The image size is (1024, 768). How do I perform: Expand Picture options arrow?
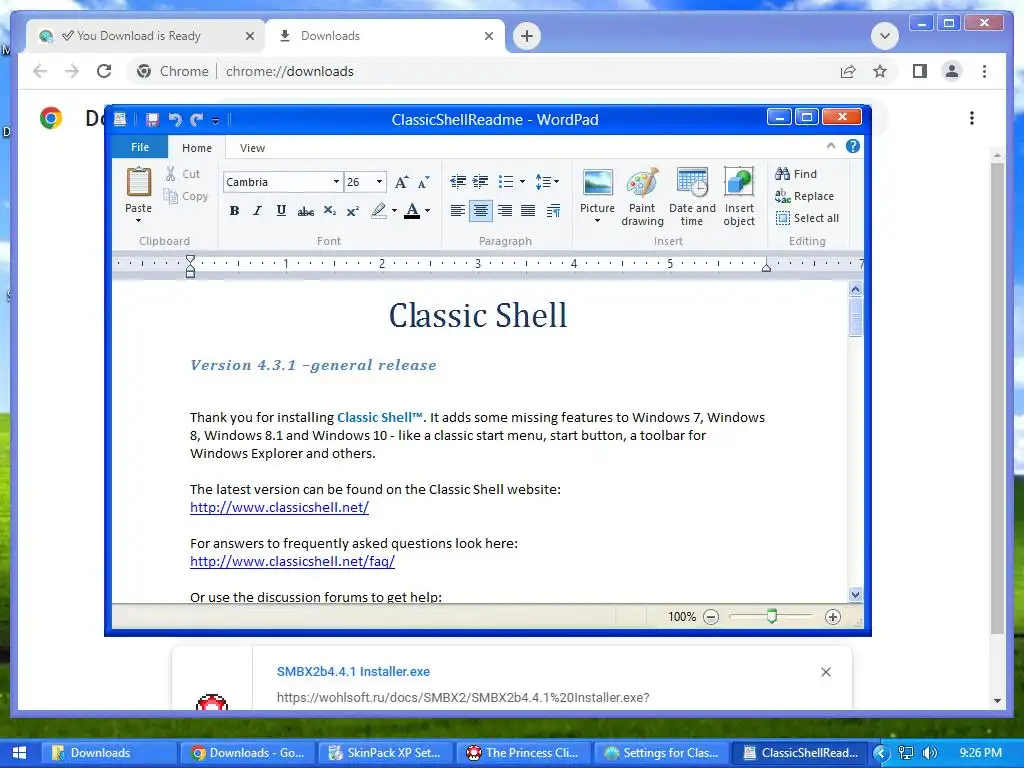tap(598, 221)
